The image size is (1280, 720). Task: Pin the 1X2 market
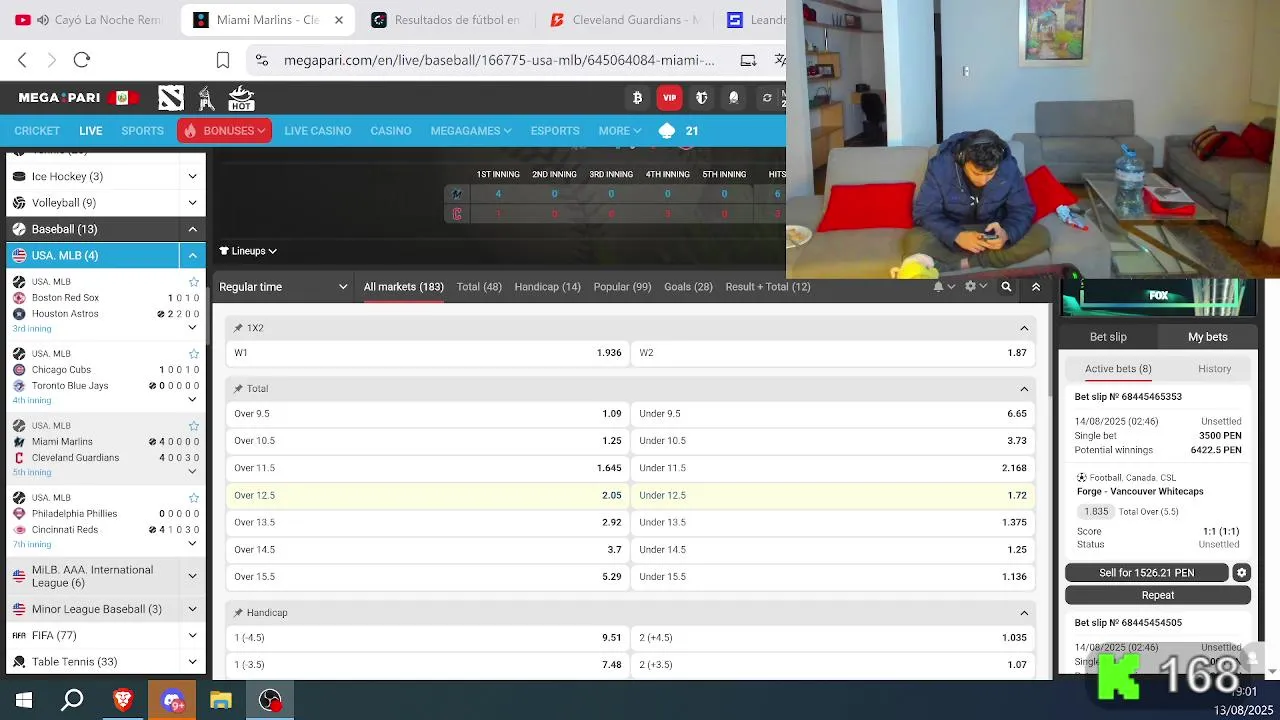(x=239, y=328)
